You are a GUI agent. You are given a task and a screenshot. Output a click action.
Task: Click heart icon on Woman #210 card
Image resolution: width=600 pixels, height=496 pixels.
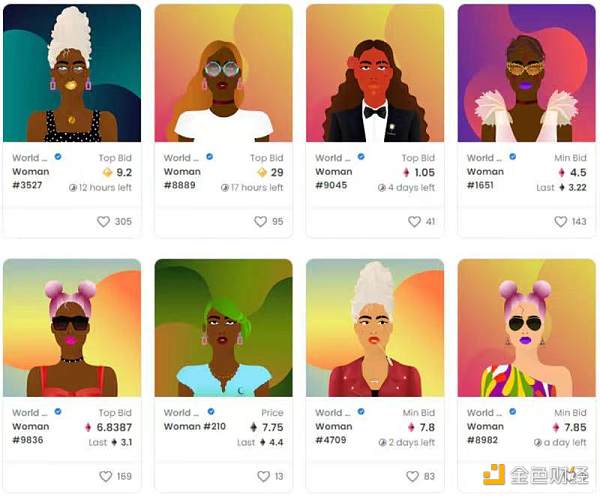pyautogui.click(x=263, y=476)
